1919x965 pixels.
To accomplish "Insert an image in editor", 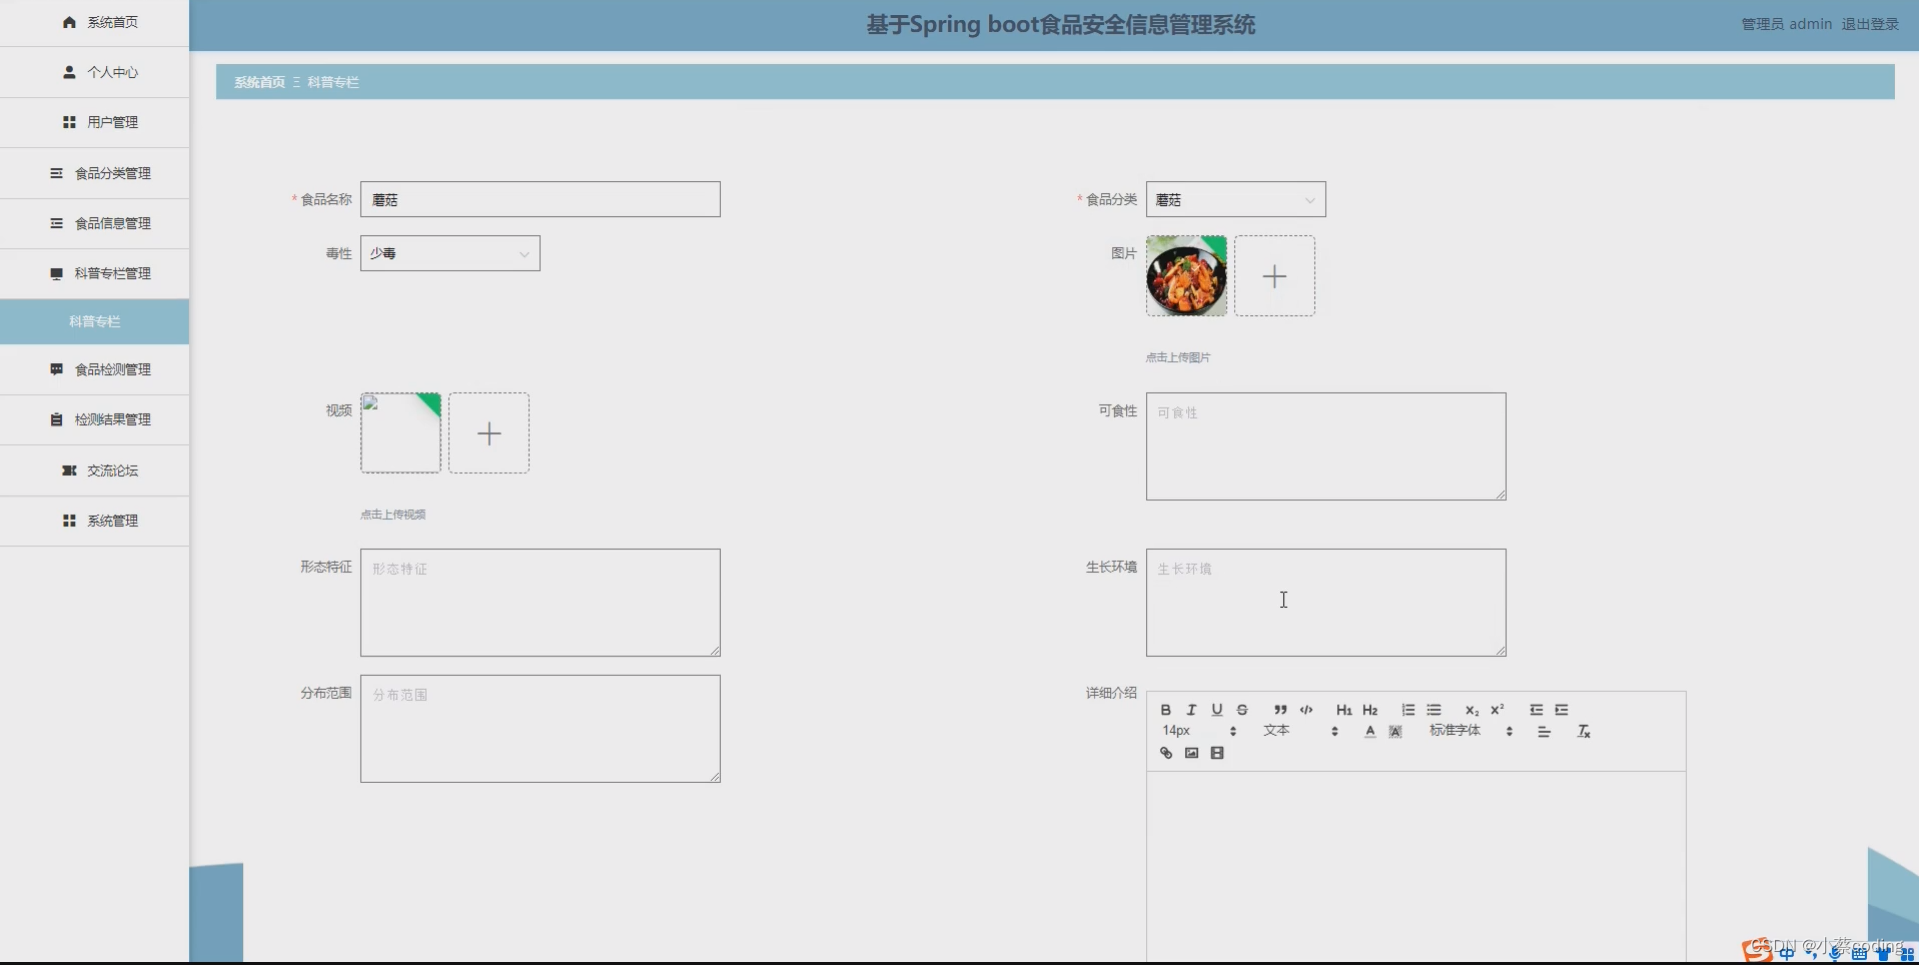I will coord(1191,753).
